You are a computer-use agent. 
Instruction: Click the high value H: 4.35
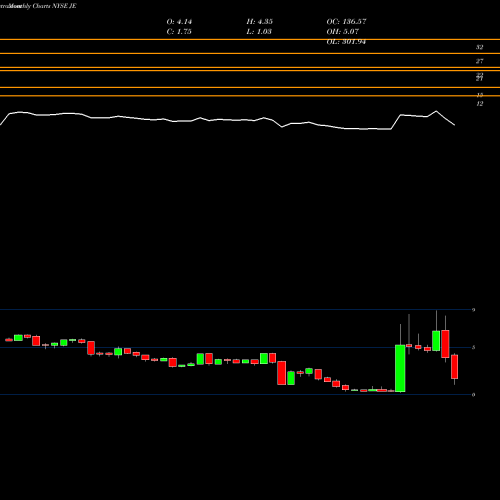tap(260, 22)
